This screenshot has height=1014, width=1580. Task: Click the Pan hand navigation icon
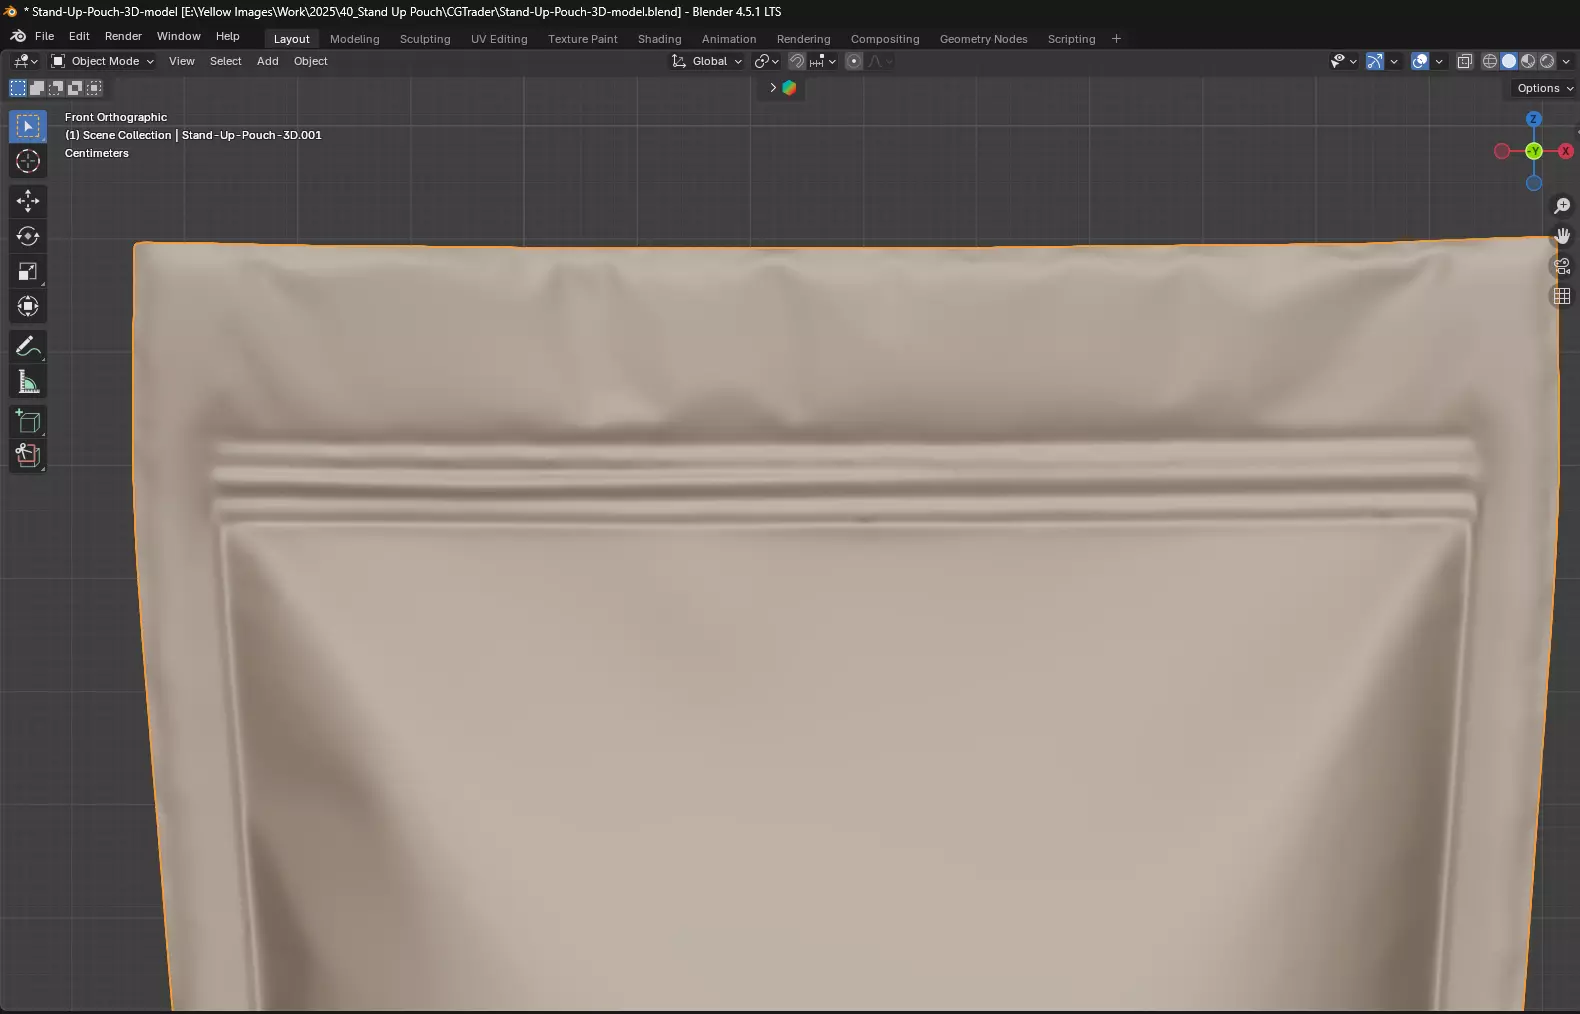pos(1562,236)
